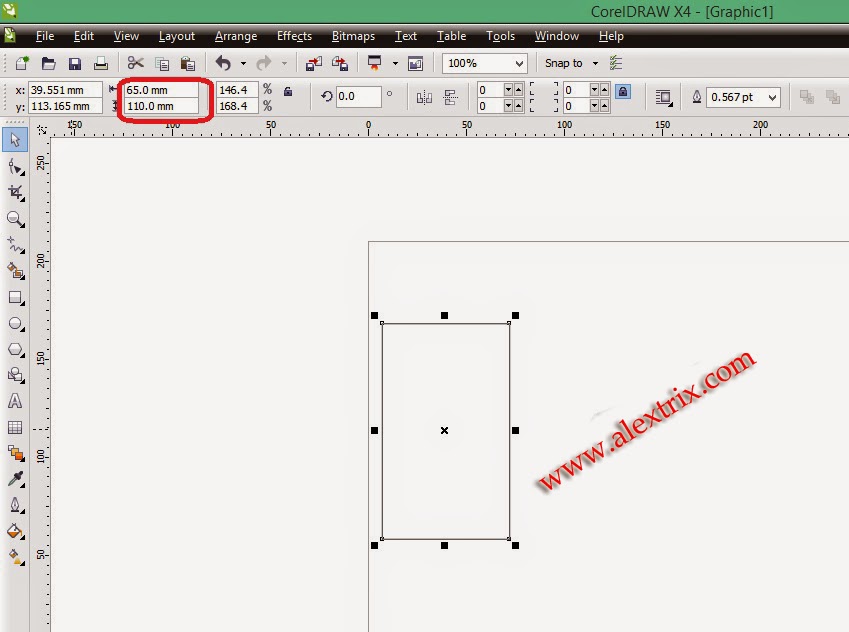Select the Crop tool

pyautogui.click(x=16, y=193)
